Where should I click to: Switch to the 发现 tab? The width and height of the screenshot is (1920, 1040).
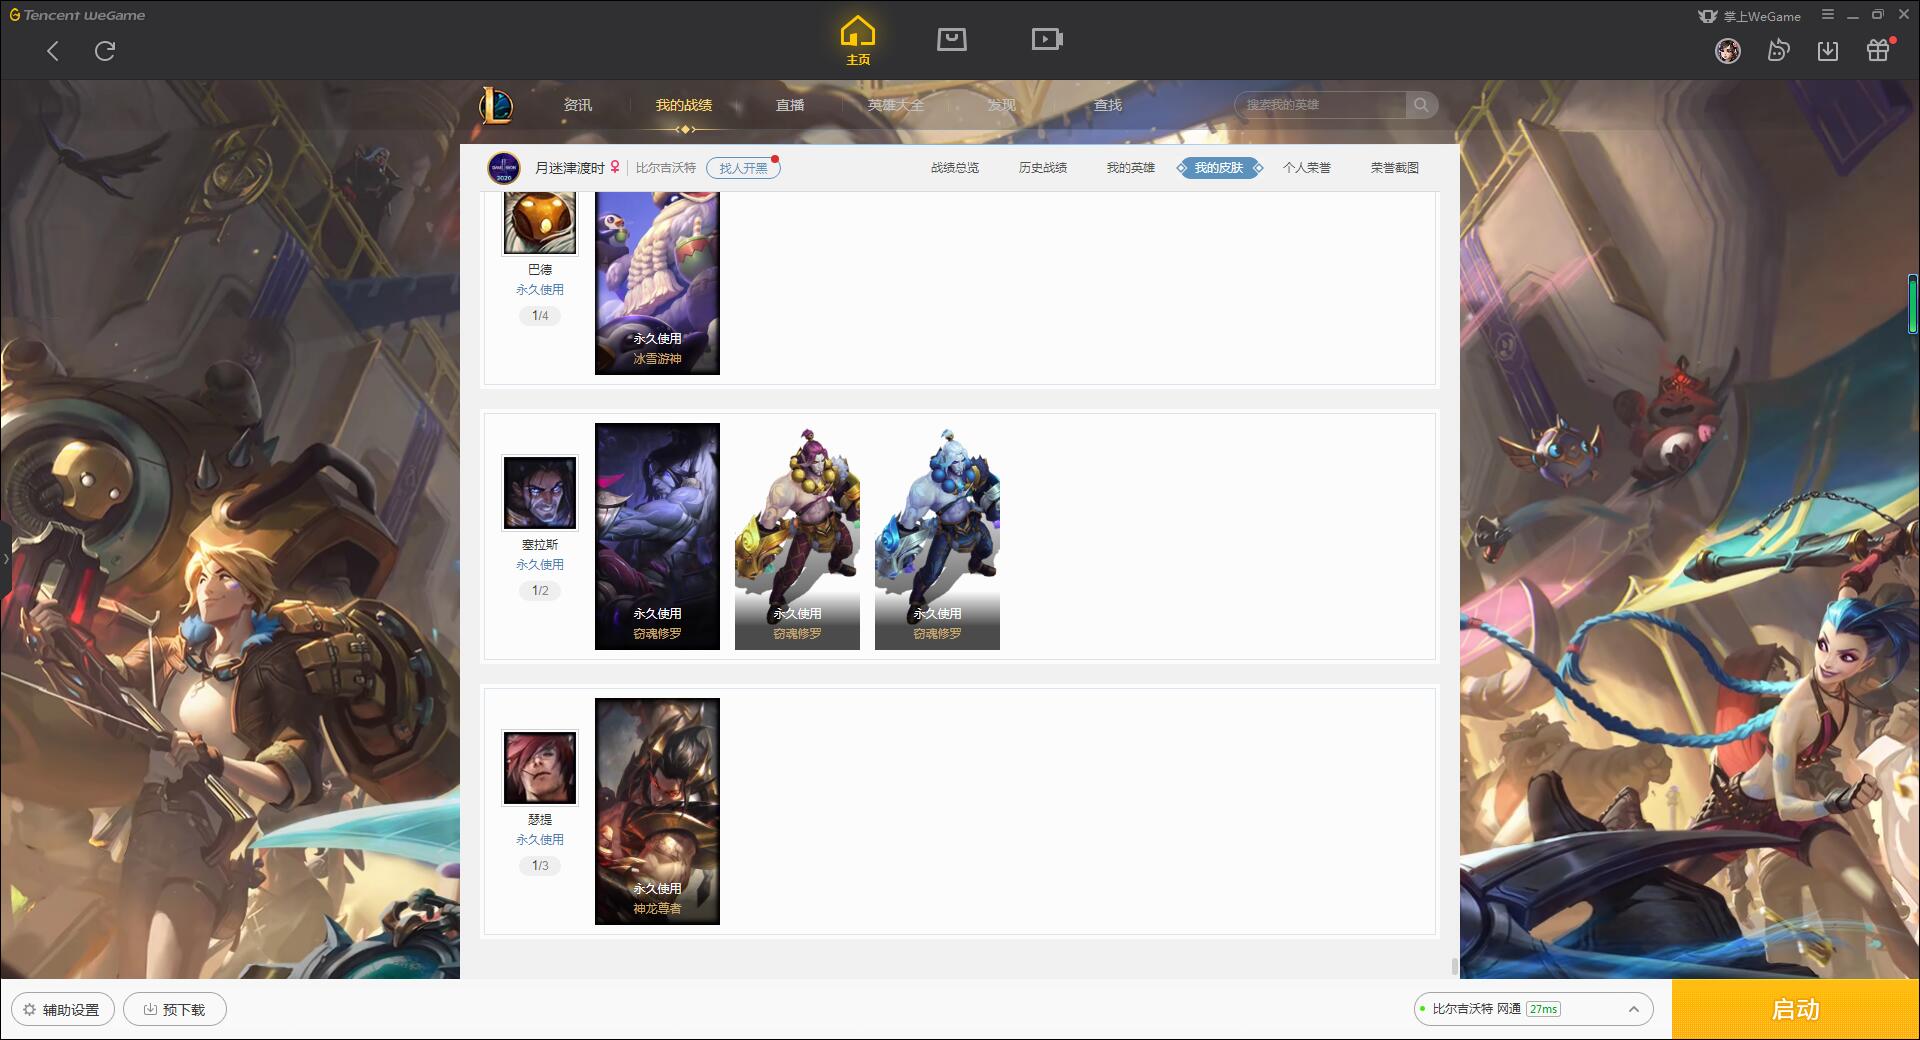pos(1001,105)
